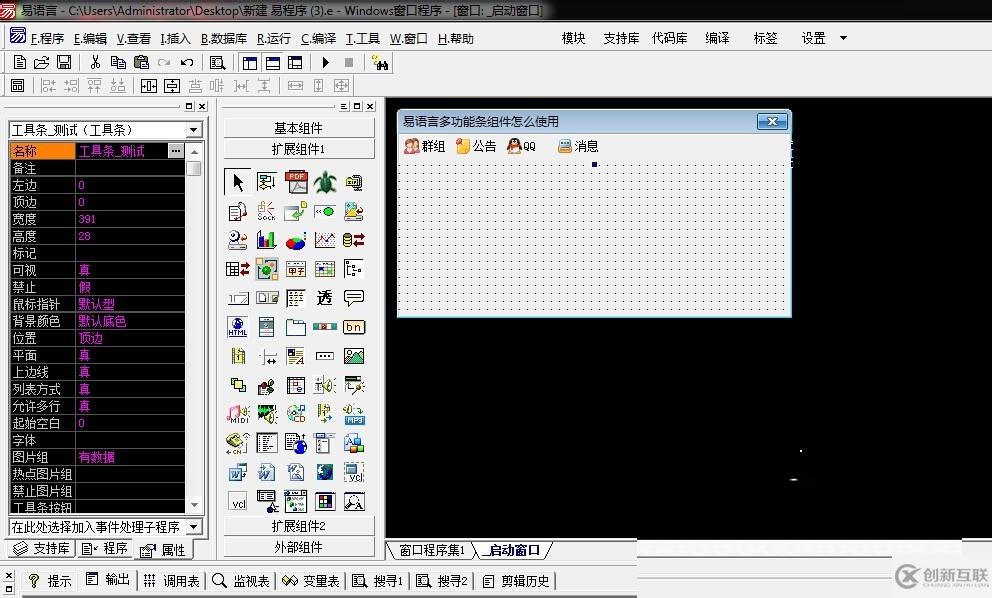Pick the globe browser component icon
992x598 pixels.
[x=325, y=472]
